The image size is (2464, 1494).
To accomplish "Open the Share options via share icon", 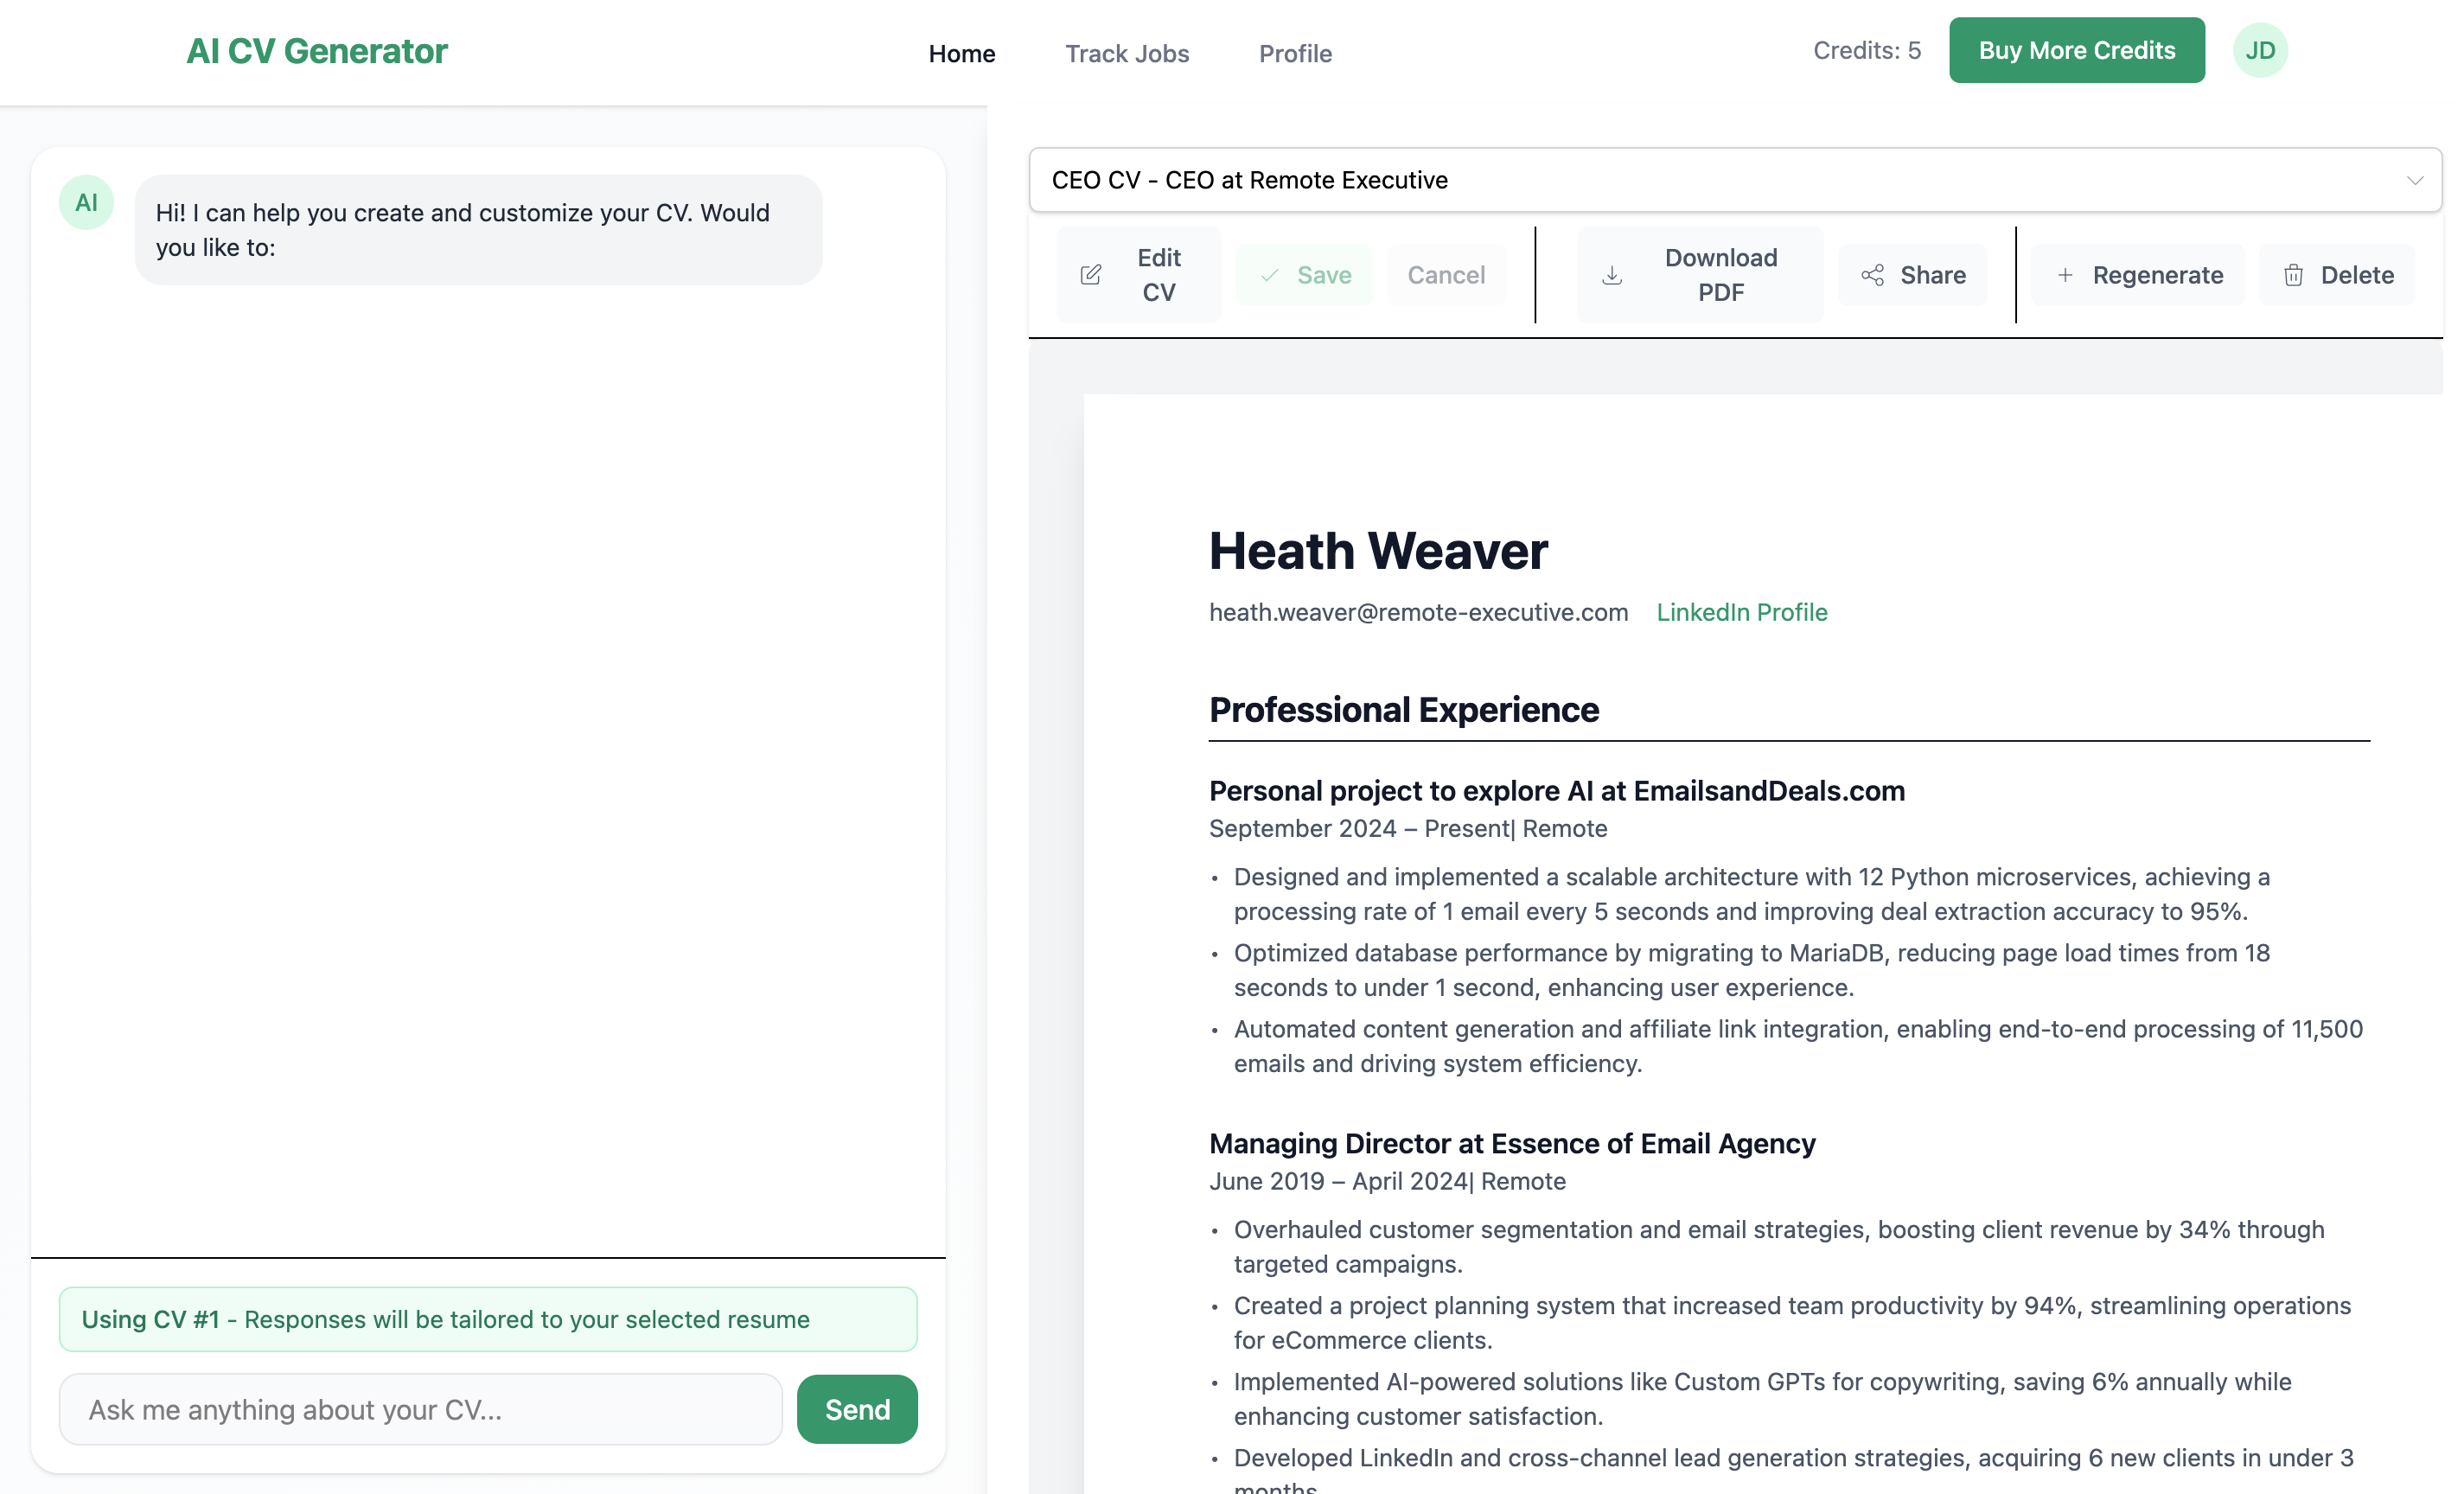I will (1872, 274).
